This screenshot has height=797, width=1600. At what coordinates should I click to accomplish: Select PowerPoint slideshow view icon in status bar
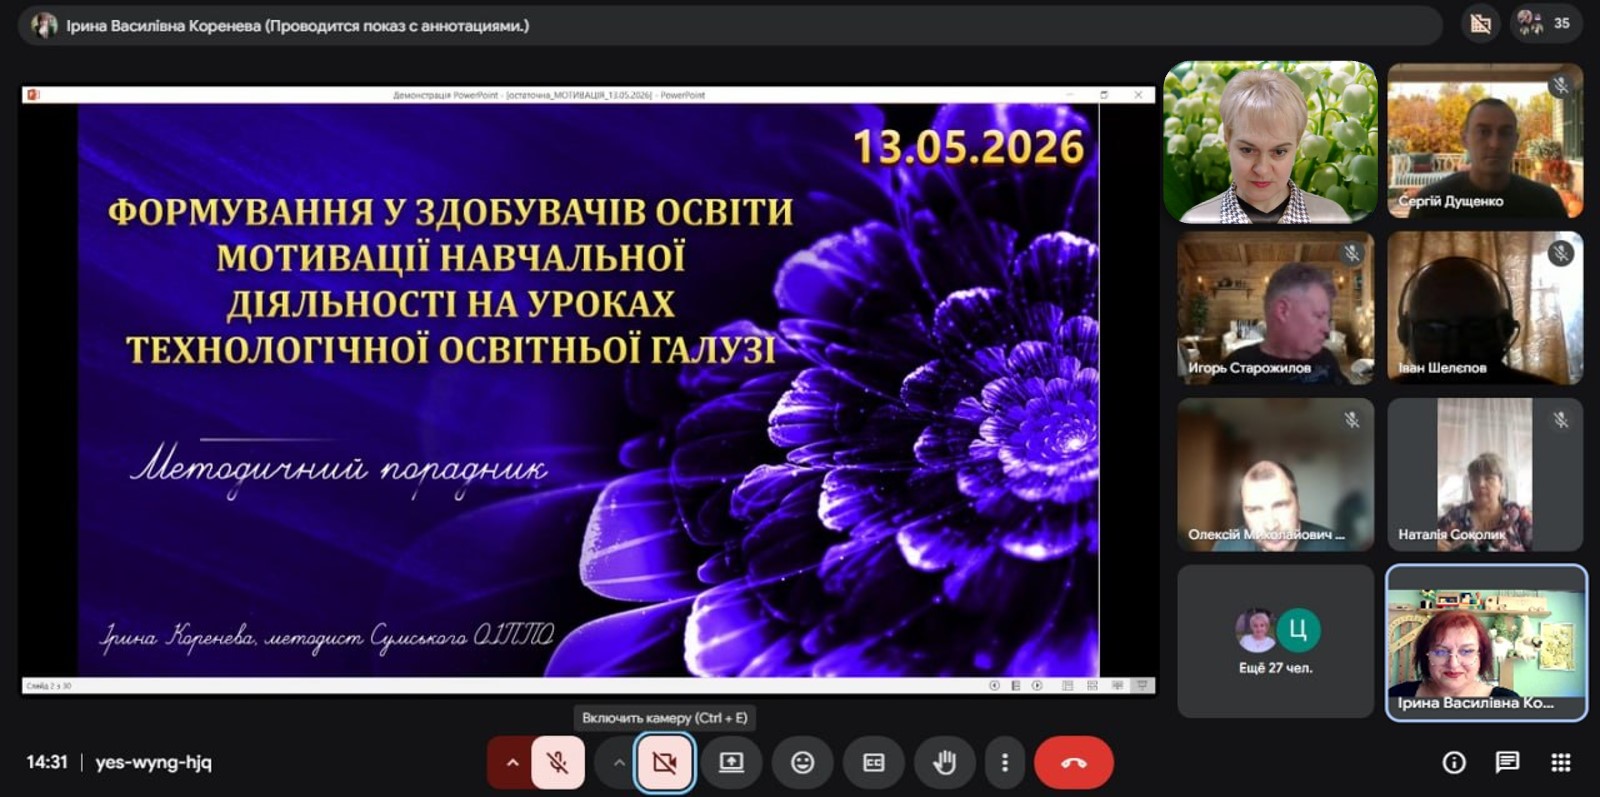click(1141, 686)
